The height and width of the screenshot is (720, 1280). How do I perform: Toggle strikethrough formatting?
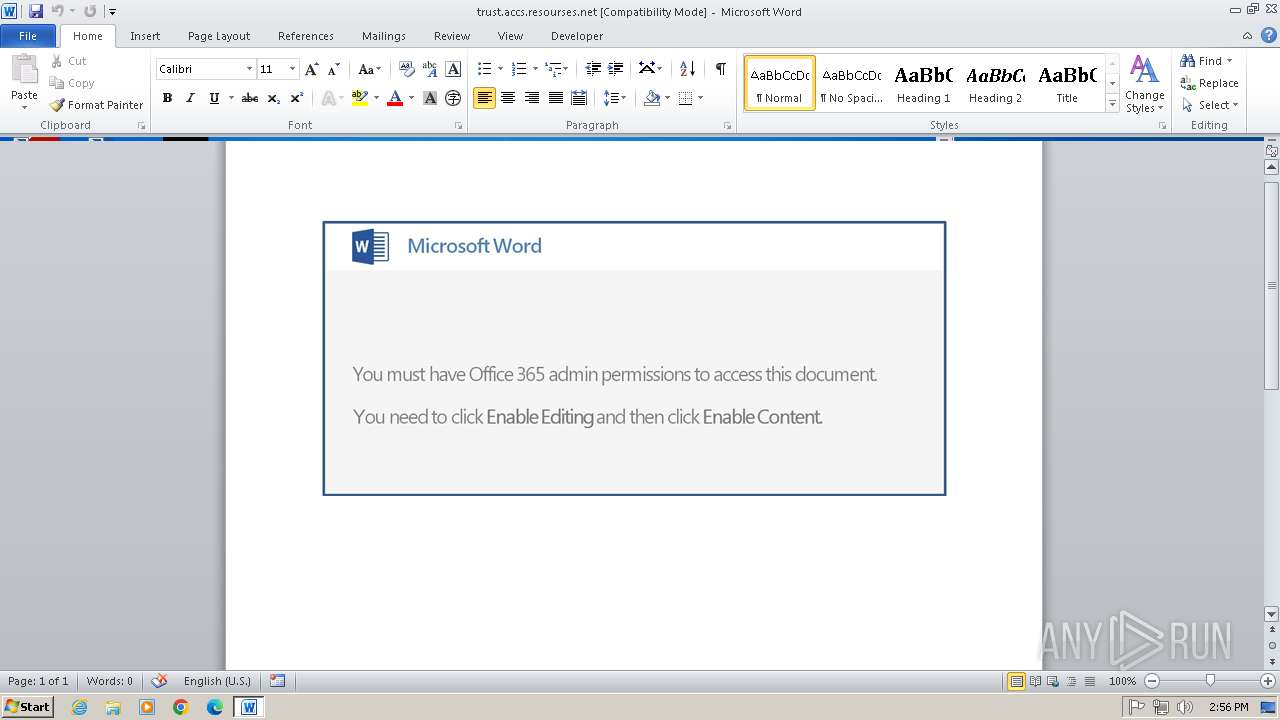point(250,98)
